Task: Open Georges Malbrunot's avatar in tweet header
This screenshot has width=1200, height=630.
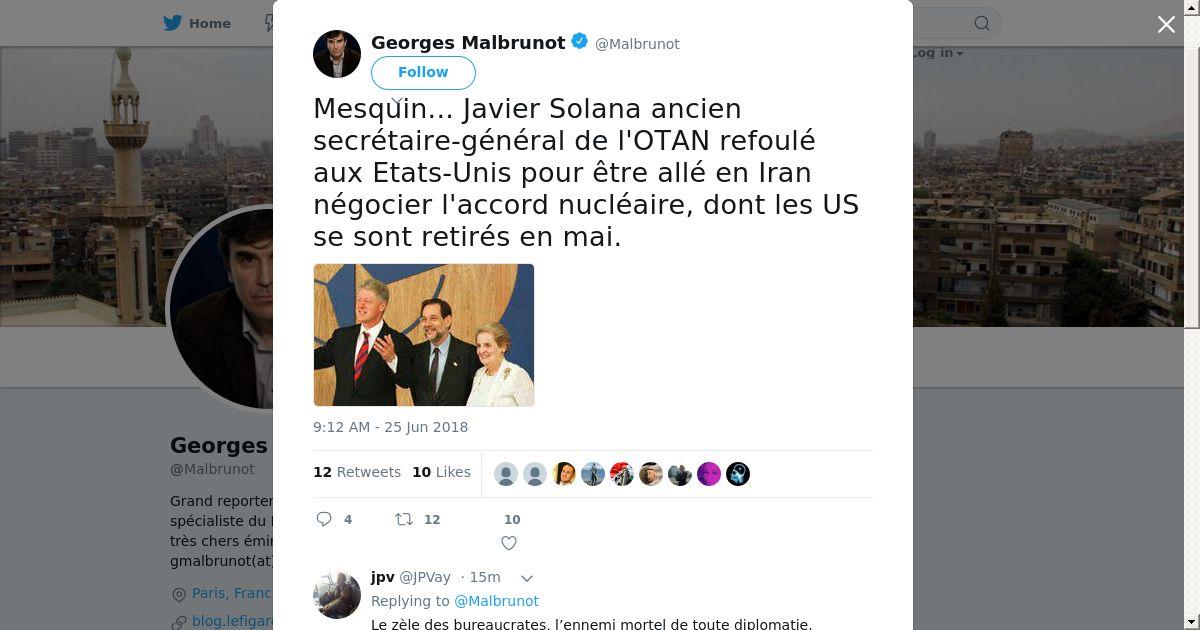Action: (x=337, y=54)
